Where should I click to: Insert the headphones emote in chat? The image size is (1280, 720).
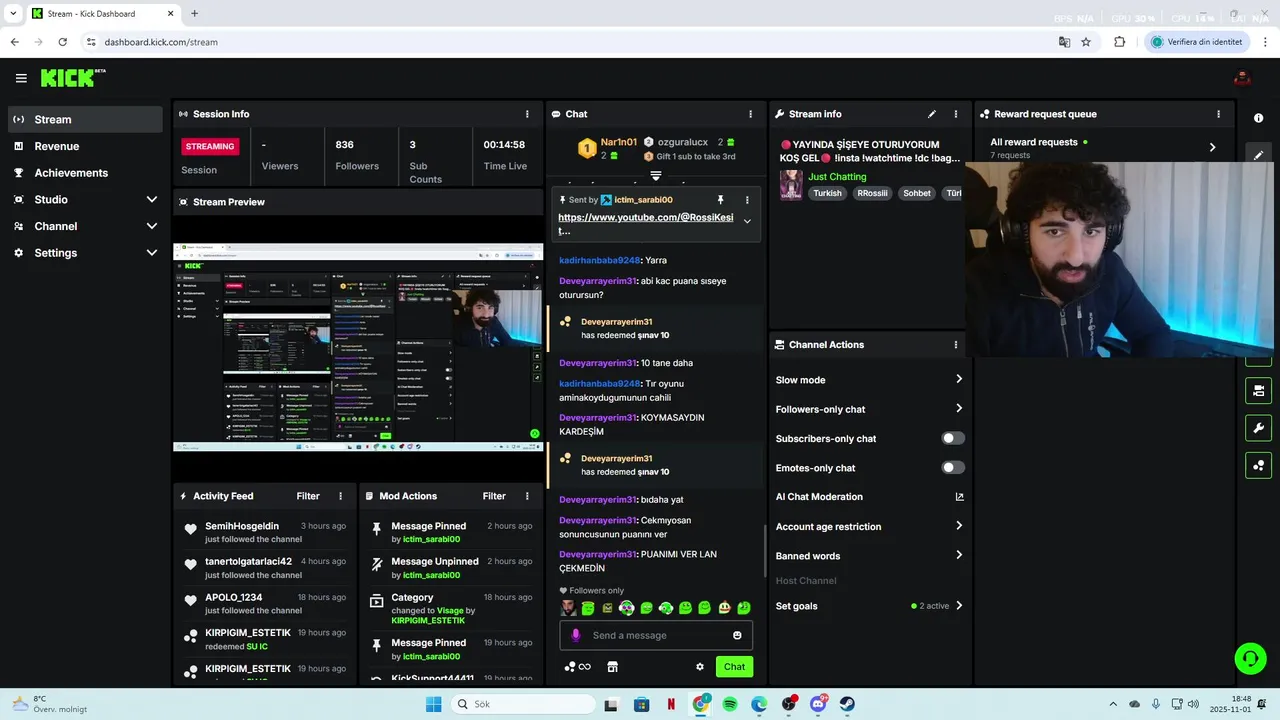[x=626, y=608]
